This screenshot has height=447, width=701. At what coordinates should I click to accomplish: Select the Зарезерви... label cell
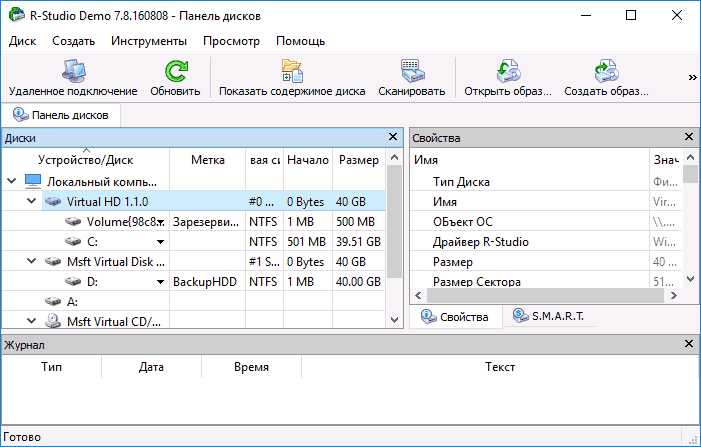[207, 222]
